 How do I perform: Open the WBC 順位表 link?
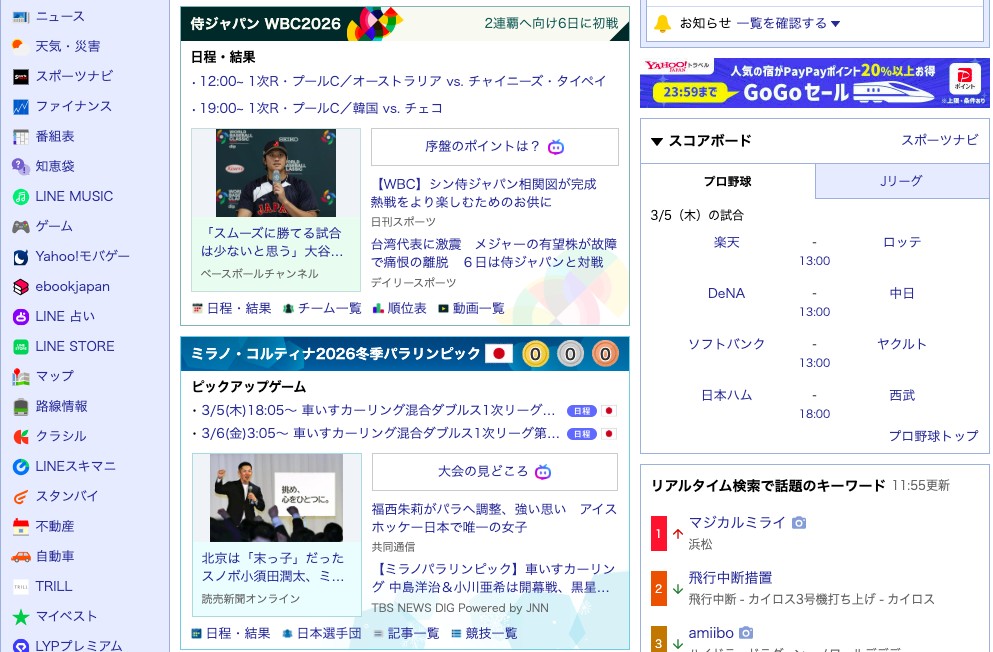tap(399, 309)
